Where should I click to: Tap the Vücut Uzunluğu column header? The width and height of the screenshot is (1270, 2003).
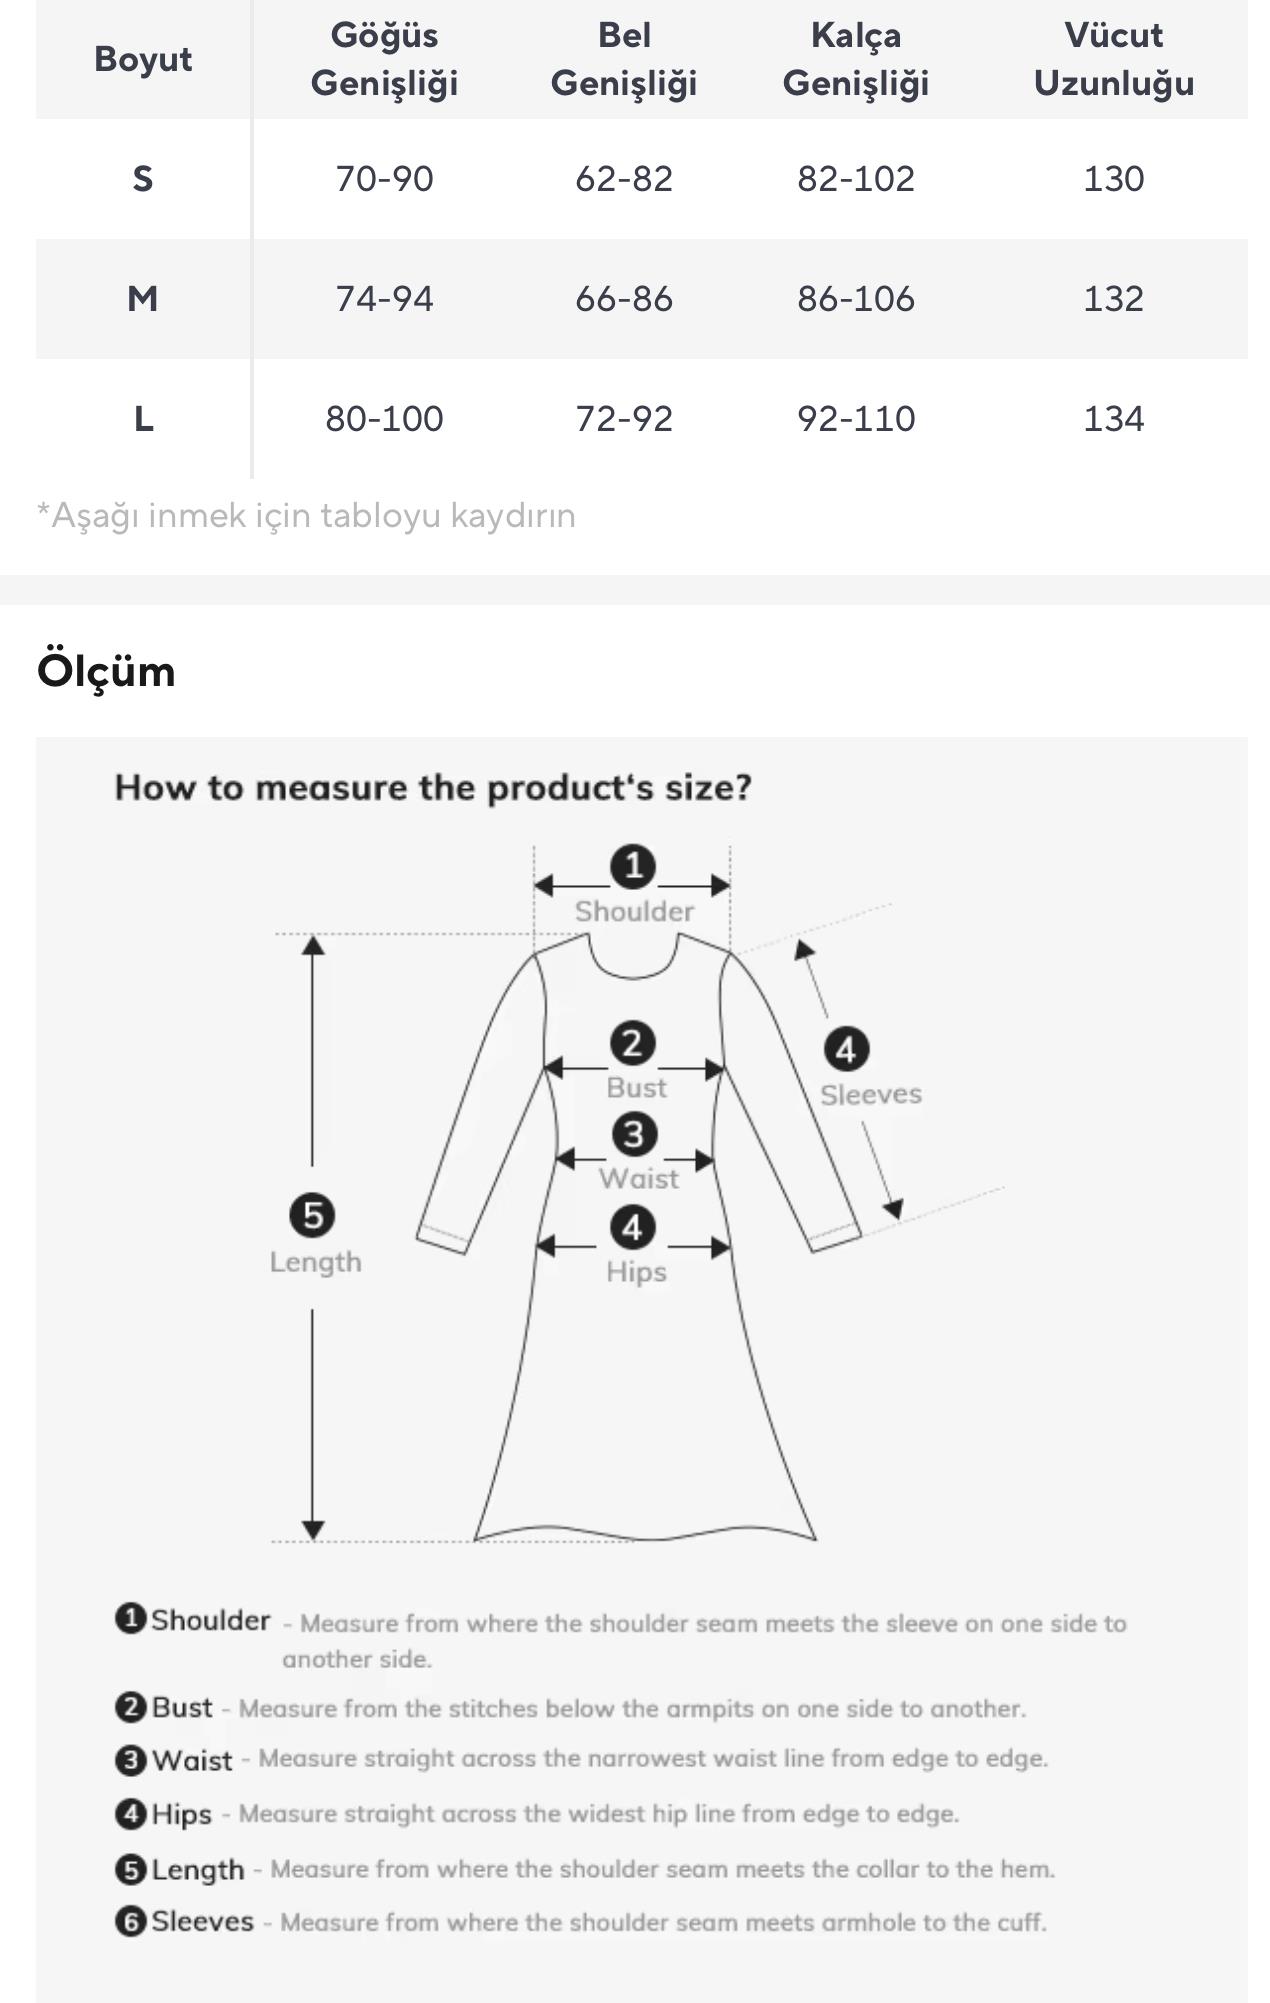(1113, 59)
